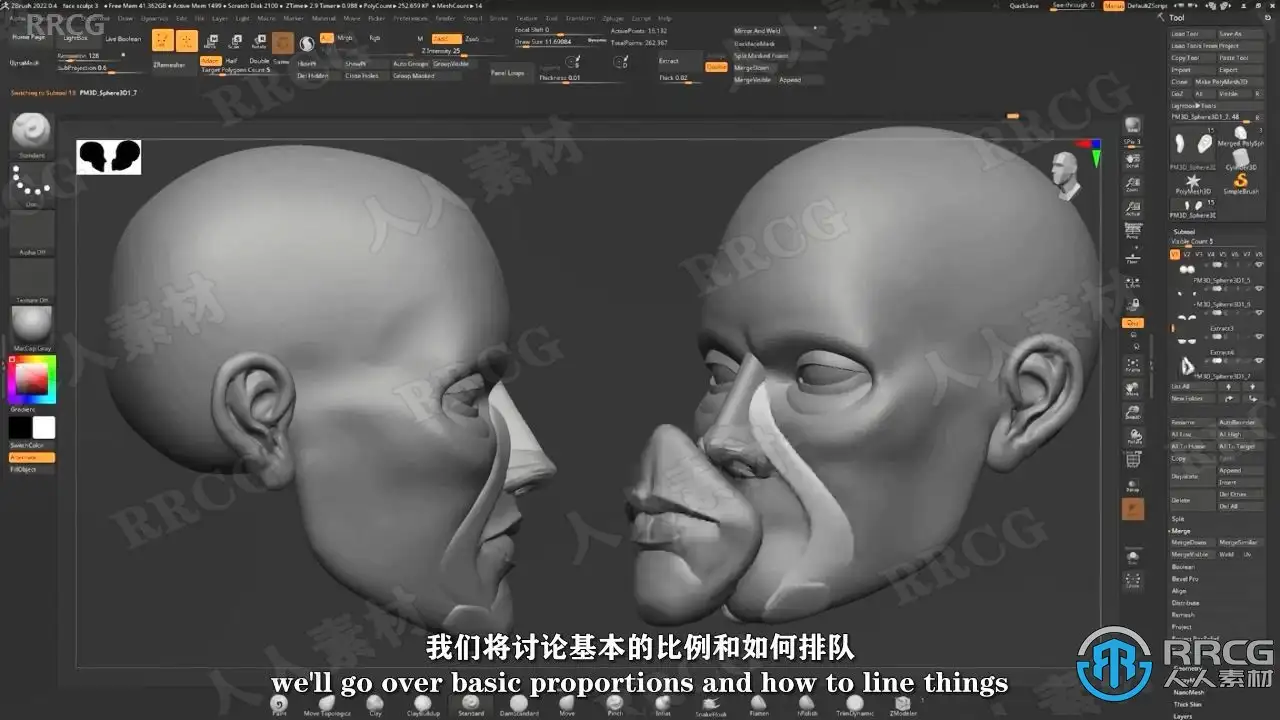
Task: Collapse the Subtool section header
Action: [1184, 231]
